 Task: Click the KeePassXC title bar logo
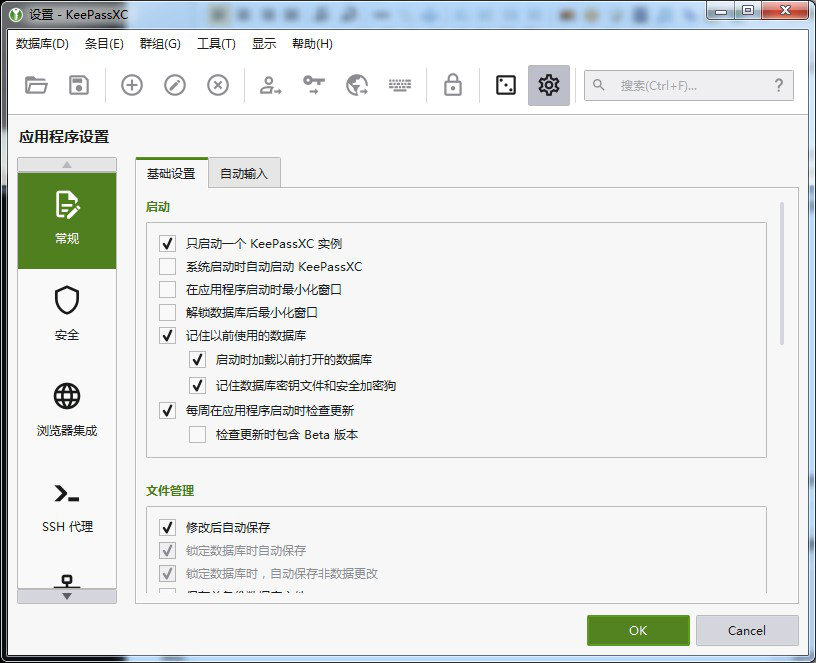[x=16, y=15]
